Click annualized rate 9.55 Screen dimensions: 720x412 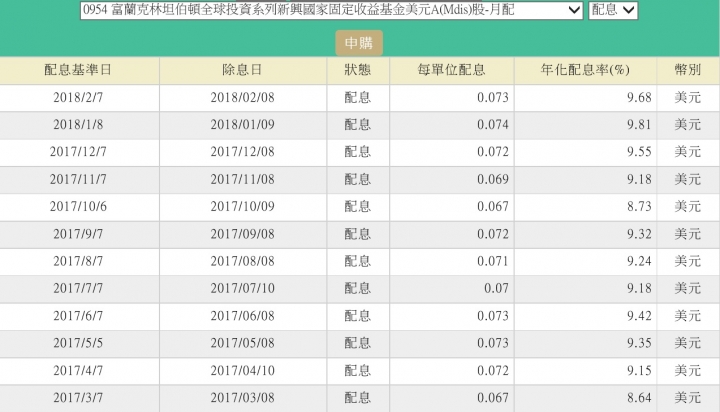[x=639, y=152]
